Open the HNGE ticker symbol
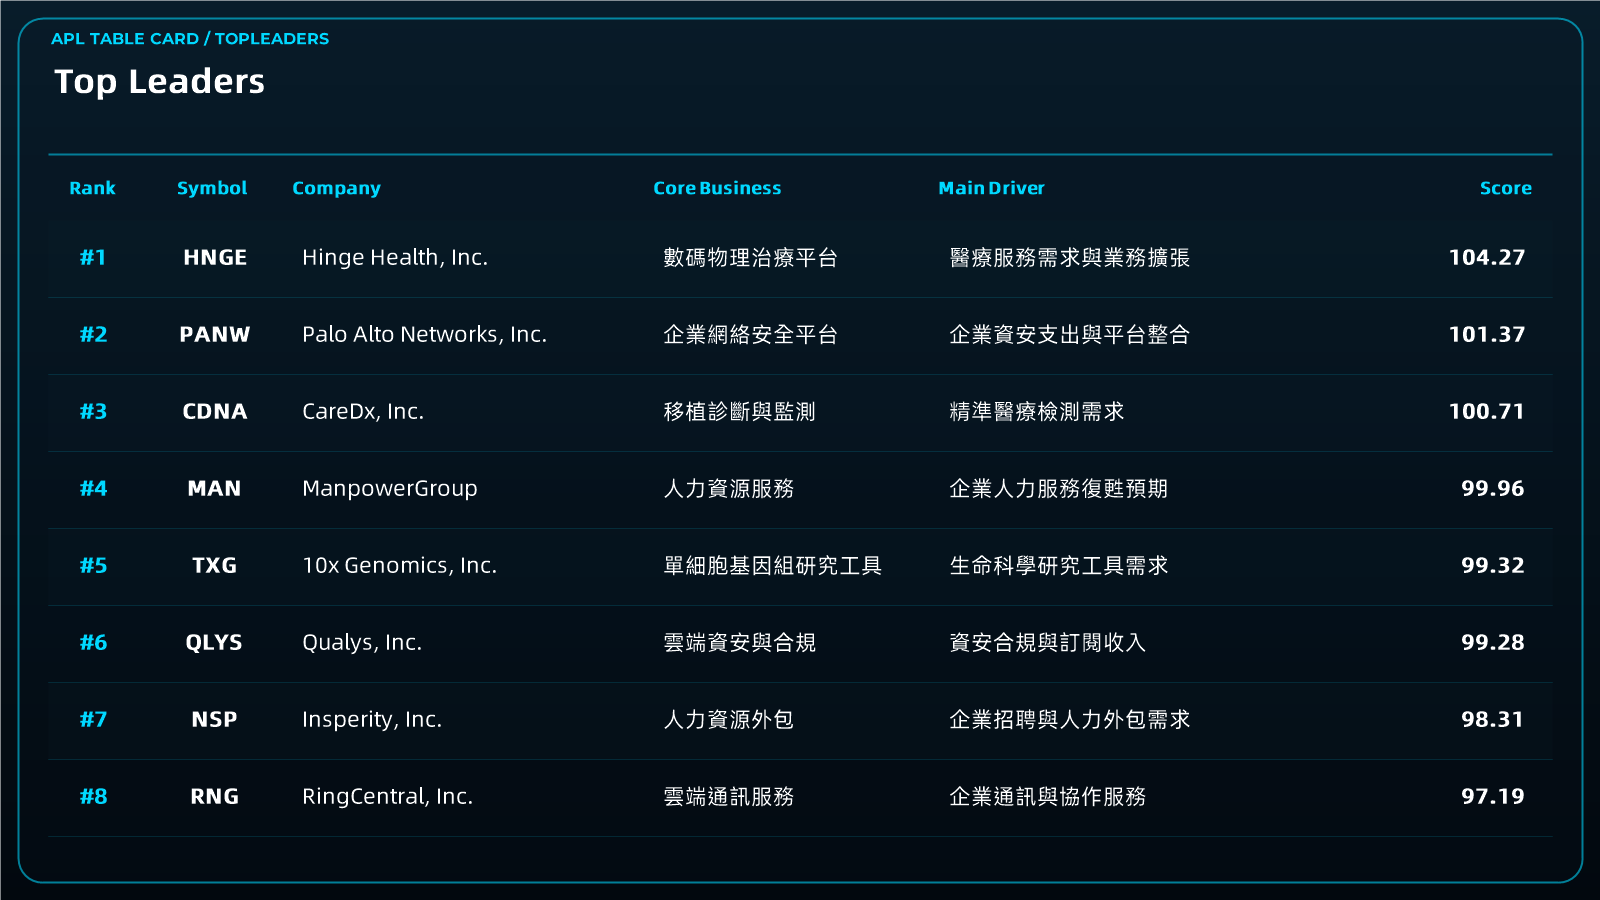 [215, 258]
